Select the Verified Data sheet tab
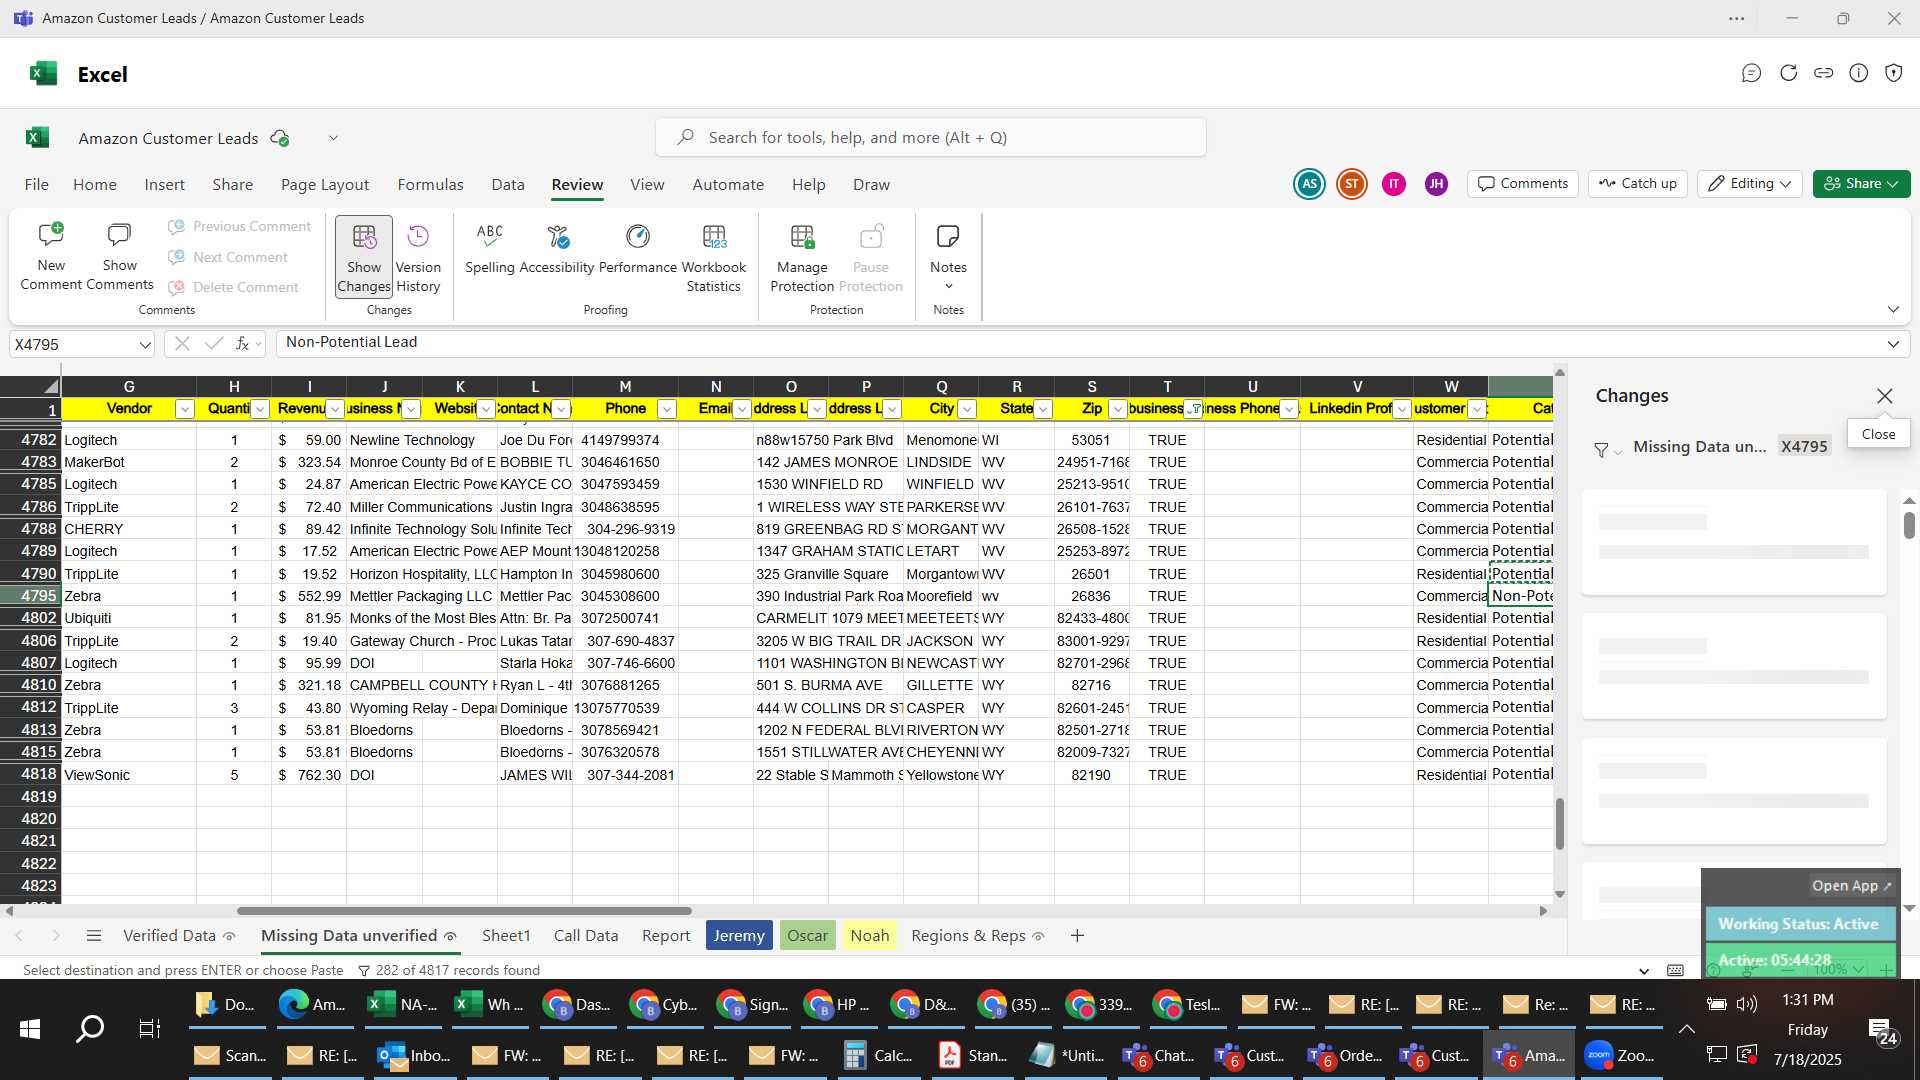Viewport: 1920px width, 1080px height. [x=178, y=936]
